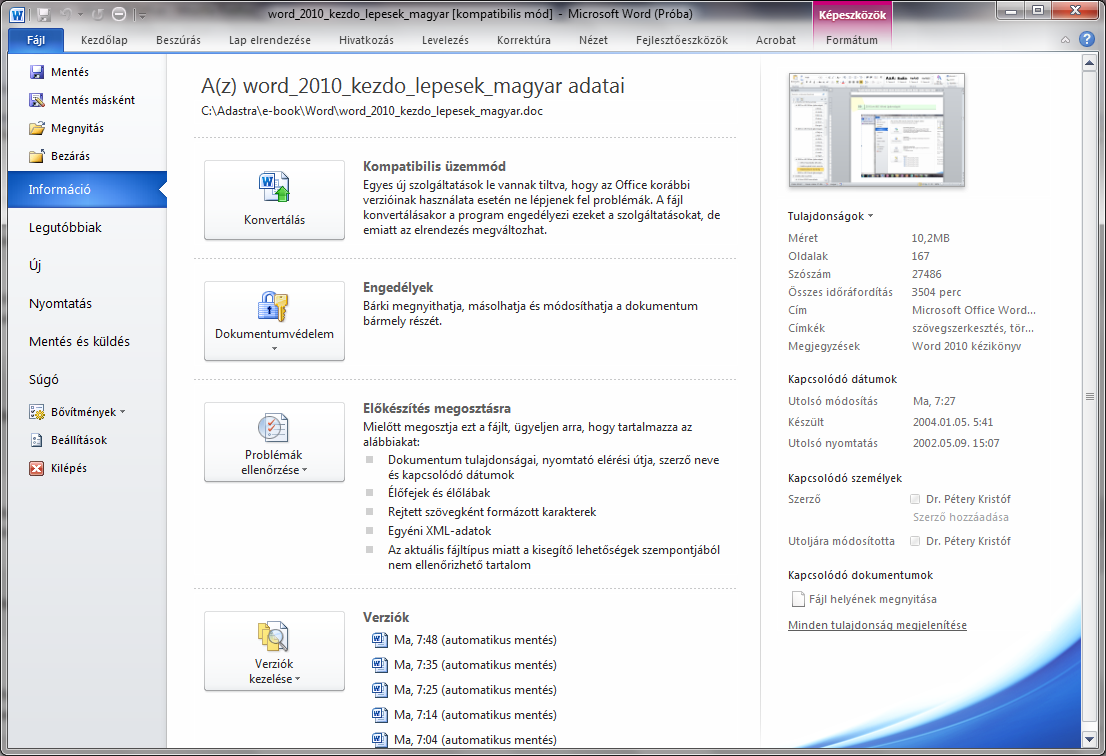Click the Word icon beside Ma, 7:48 version
1106x756 pixels.
tap(379, 640)
